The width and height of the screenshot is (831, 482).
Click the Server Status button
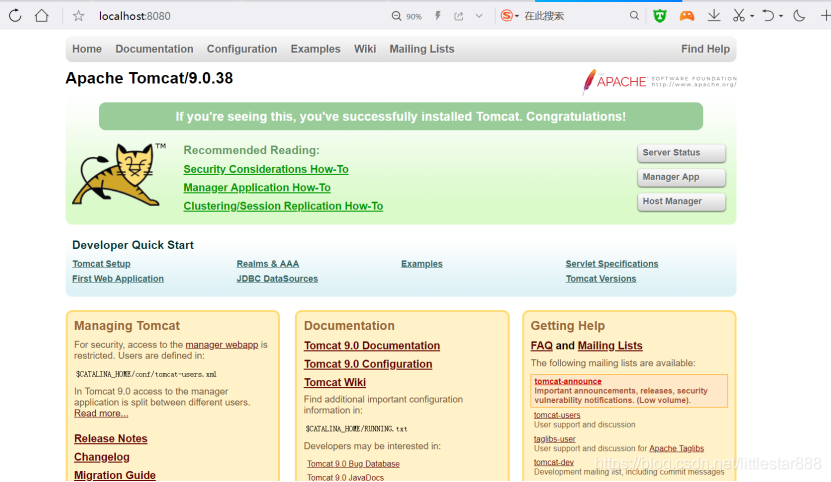point(682,153)
